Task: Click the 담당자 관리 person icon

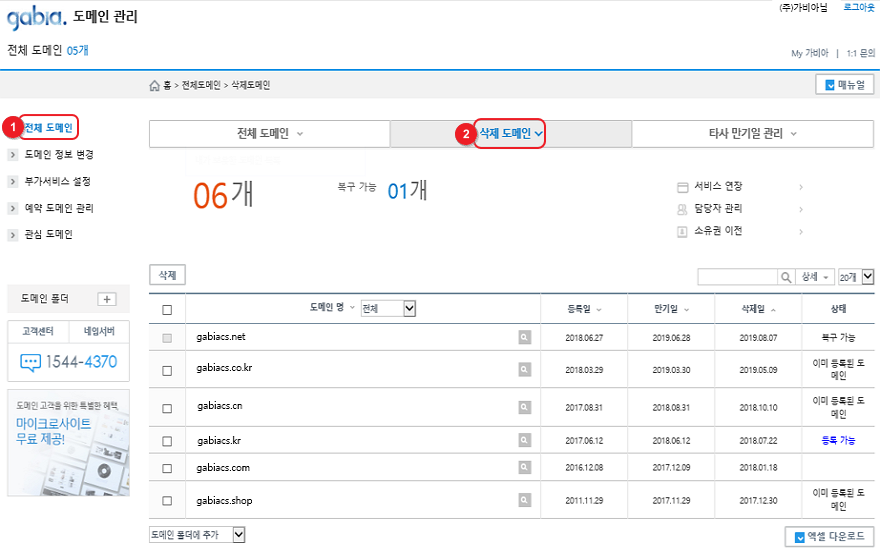Action: (x=682, y=209)
